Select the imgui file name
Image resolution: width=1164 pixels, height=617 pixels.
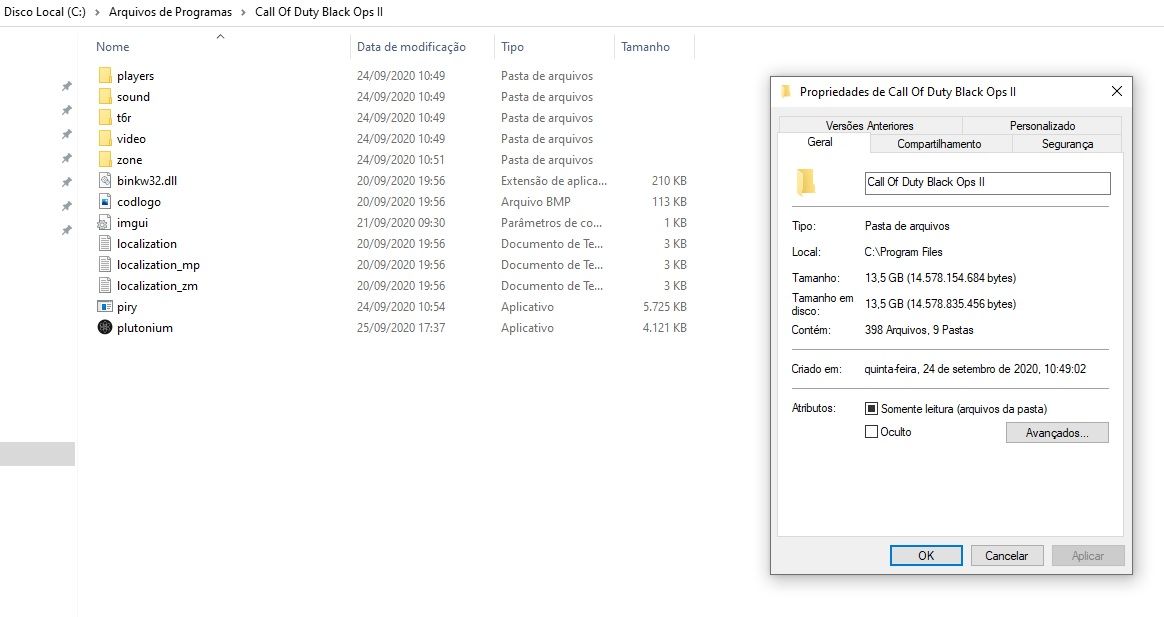click(x=132, y=223)
